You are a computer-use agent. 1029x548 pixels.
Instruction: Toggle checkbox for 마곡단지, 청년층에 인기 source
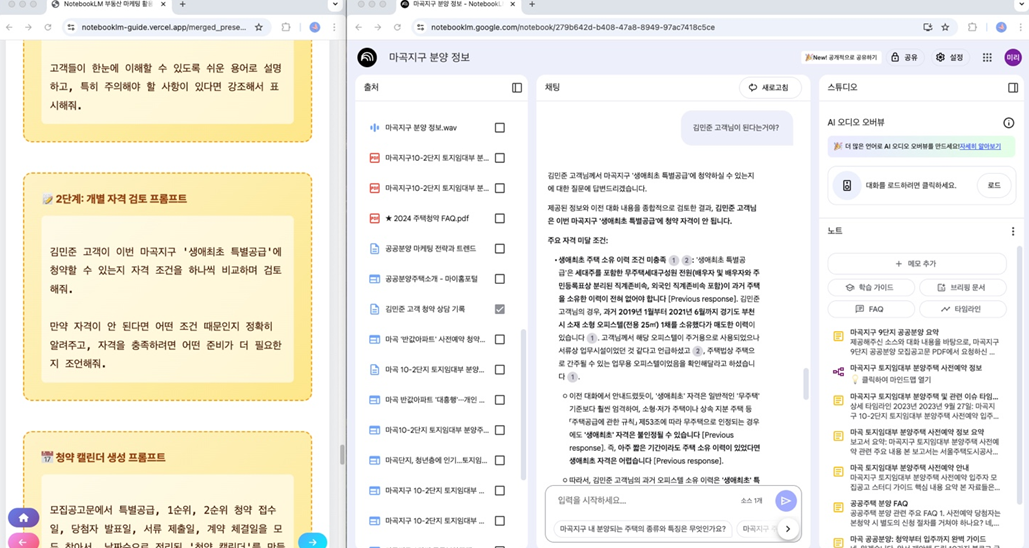point(499,460)
